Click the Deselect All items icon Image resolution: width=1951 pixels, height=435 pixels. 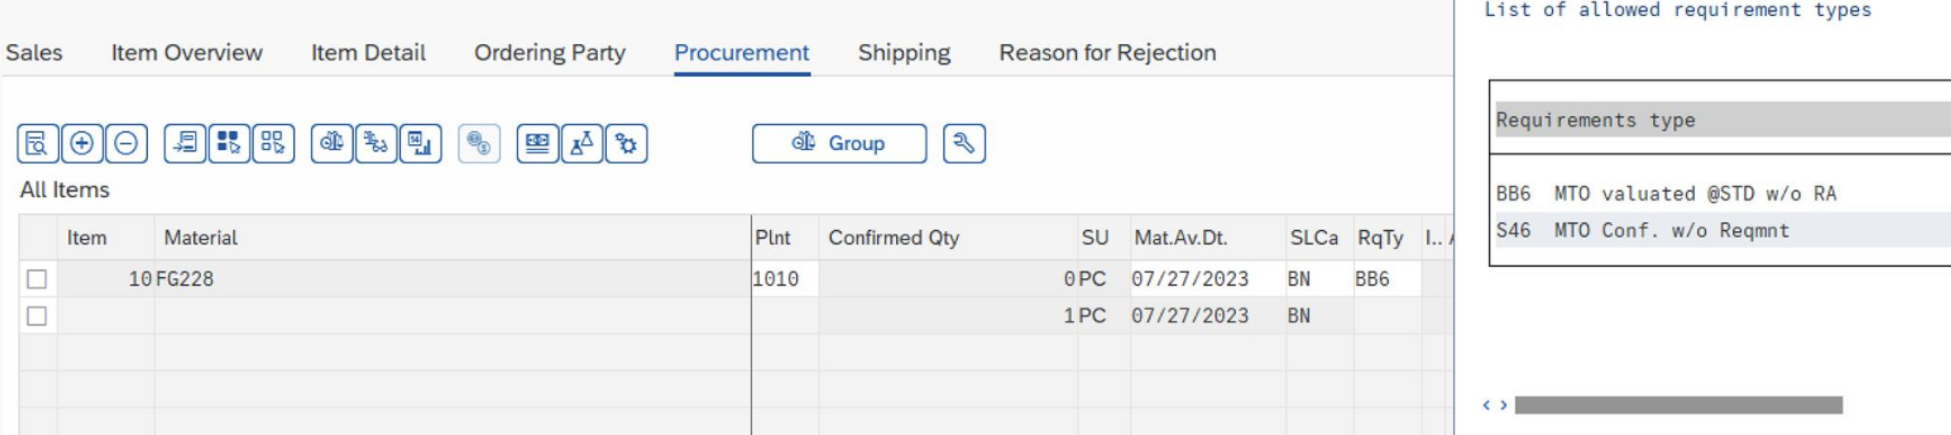273,143
